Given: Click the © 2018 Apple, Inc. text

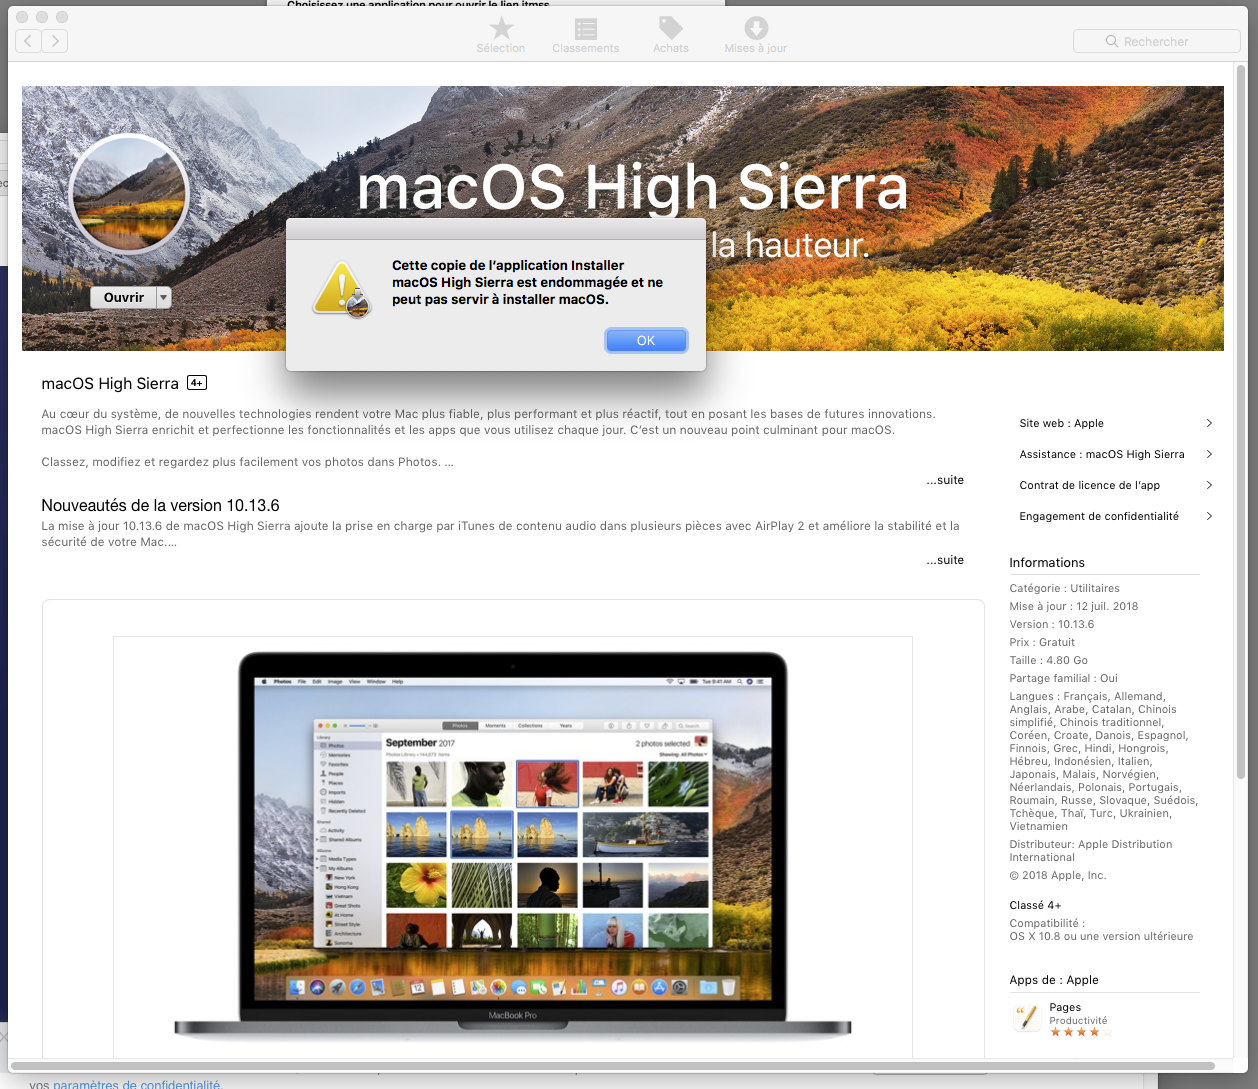Looking at the screenshot, I should tap(1058, 875).
